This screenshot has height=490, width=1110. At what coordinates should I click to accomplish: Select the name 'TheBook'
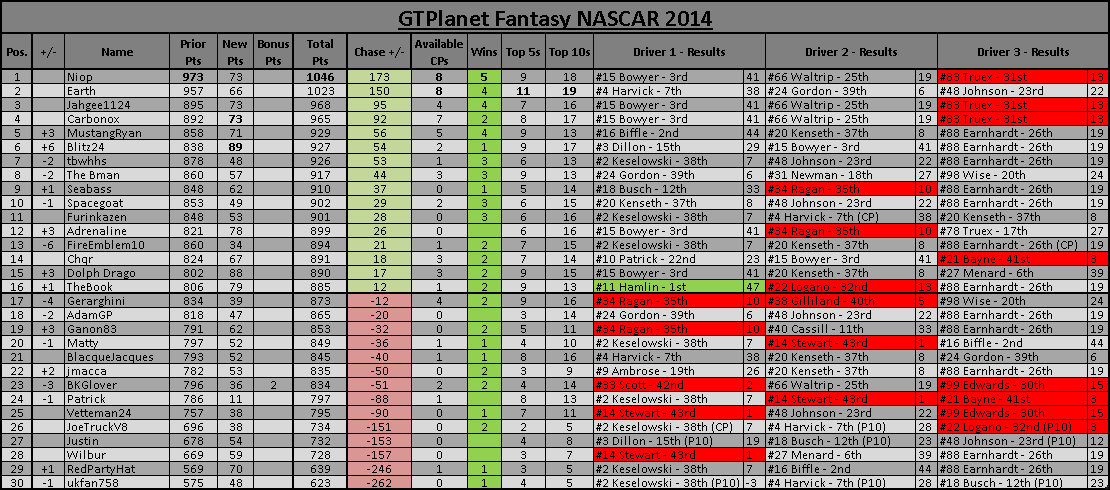coord(117,287)
